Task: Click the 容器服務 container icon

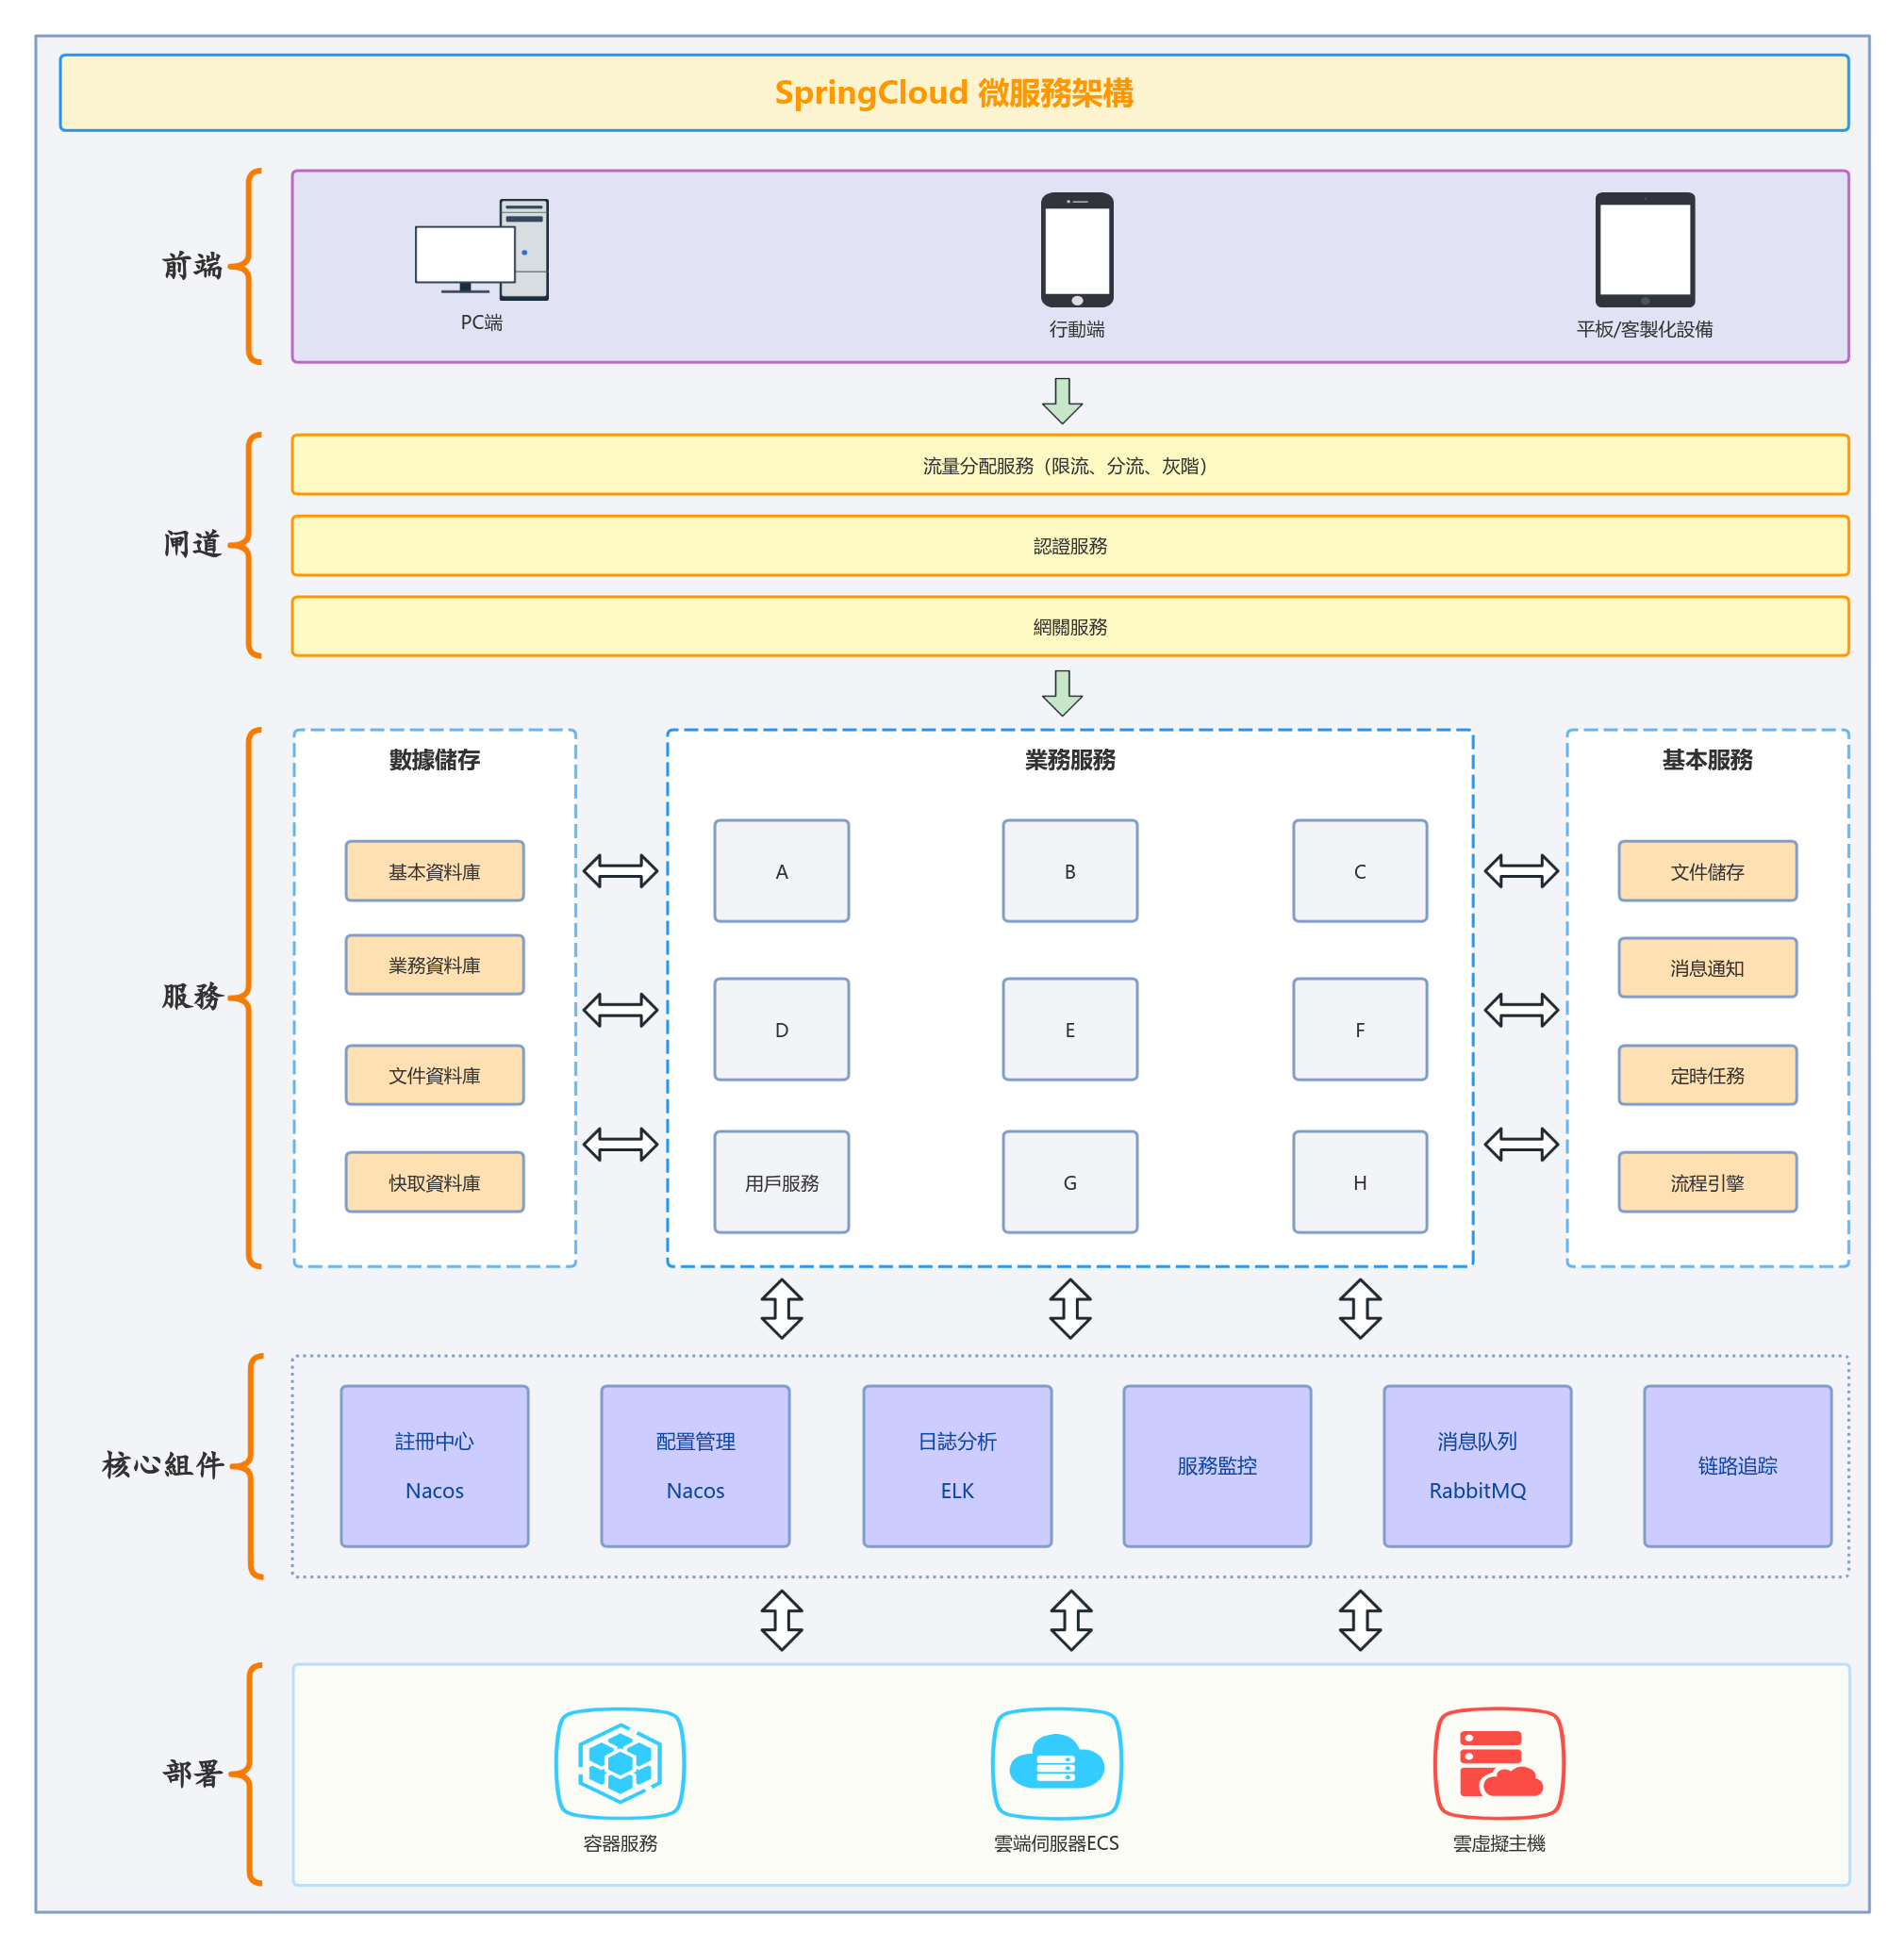Action: coord(620,1763)
